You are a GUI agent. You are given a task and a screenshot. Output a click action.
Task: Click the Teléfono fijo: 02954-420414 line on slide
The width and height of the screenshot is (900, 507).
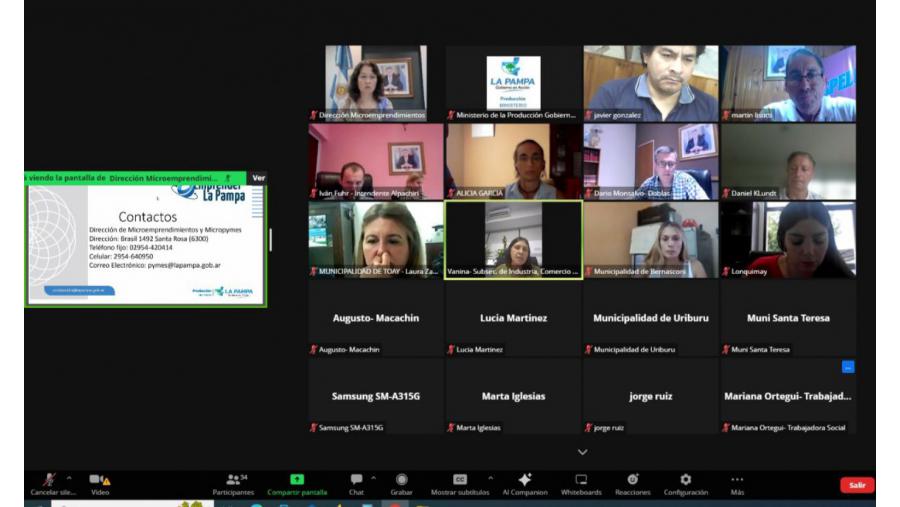pos(130,247)
